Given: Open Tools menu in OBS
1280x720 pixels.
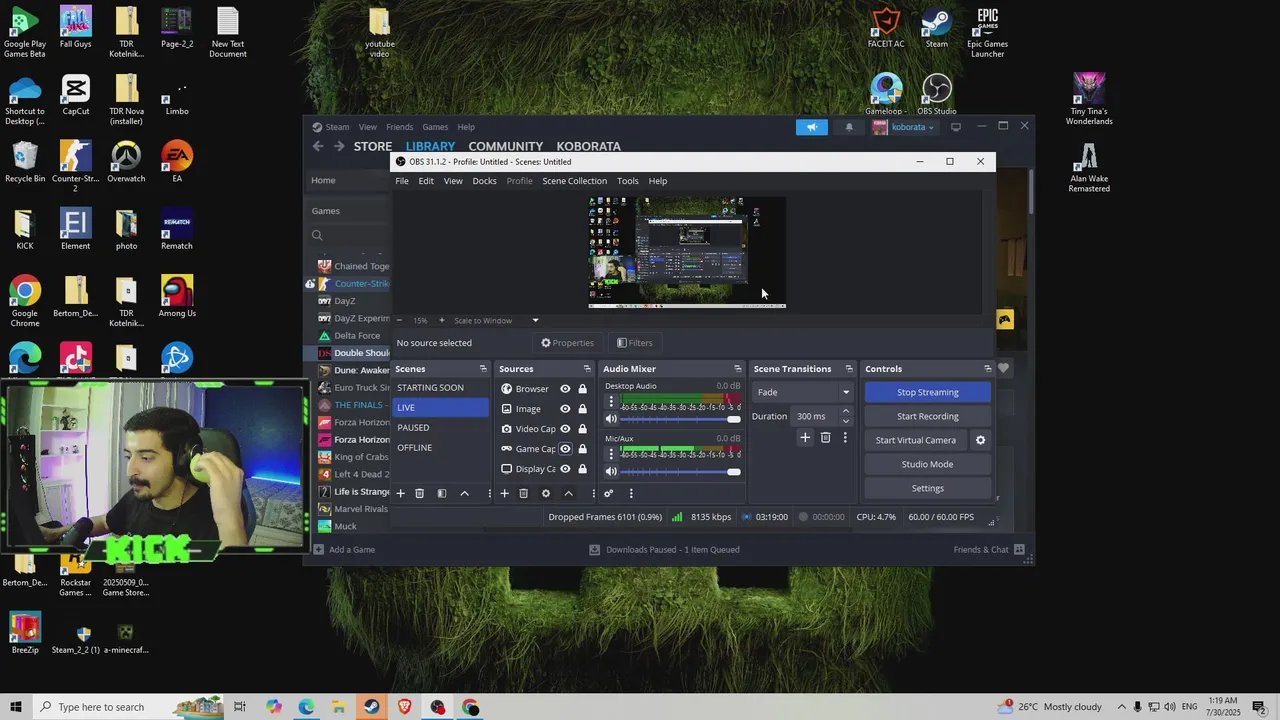Looking at the screenshot, I should click(628, 181).
